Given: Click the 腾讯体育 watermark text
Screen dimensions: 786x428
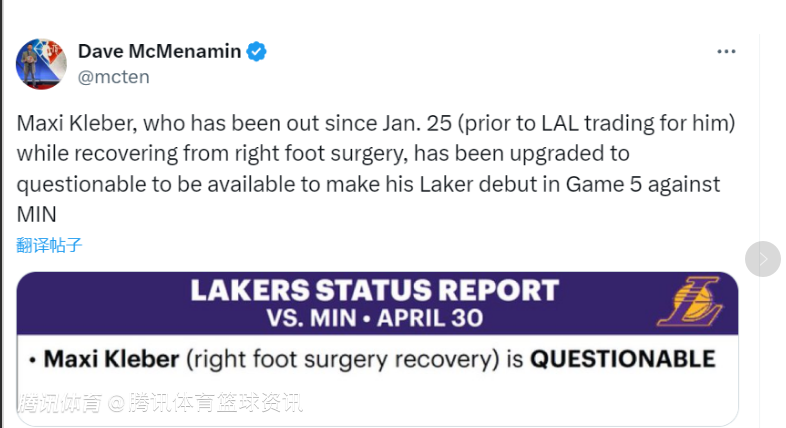Looking at the screenshot, I should (x=60, y=405).
